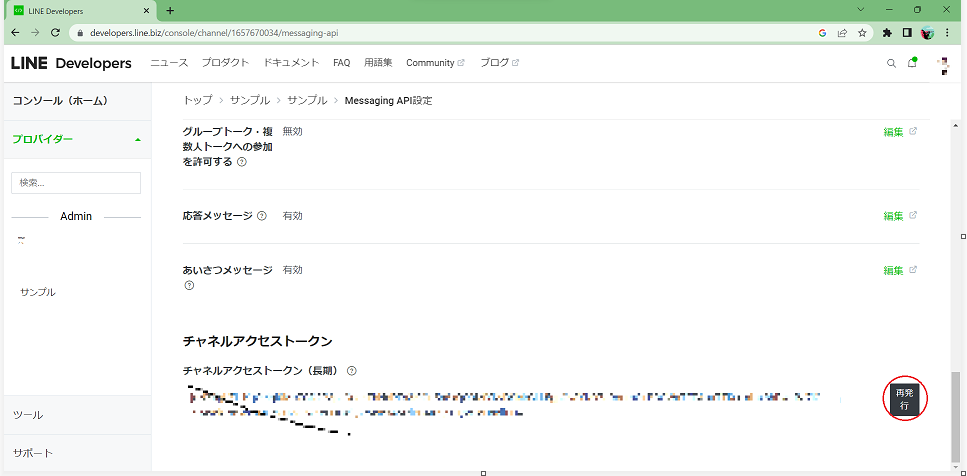Open the ブログ external link

click(500, 62)
